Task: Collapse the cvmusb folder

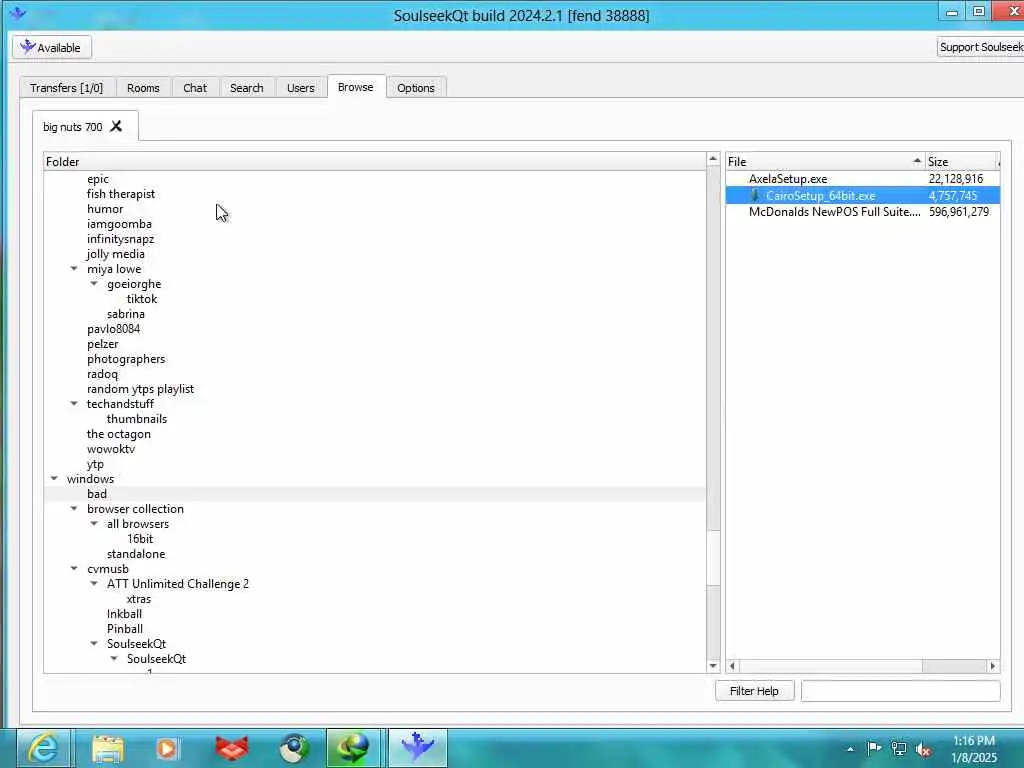Action: pyautogui.click(x=74, y=569)
